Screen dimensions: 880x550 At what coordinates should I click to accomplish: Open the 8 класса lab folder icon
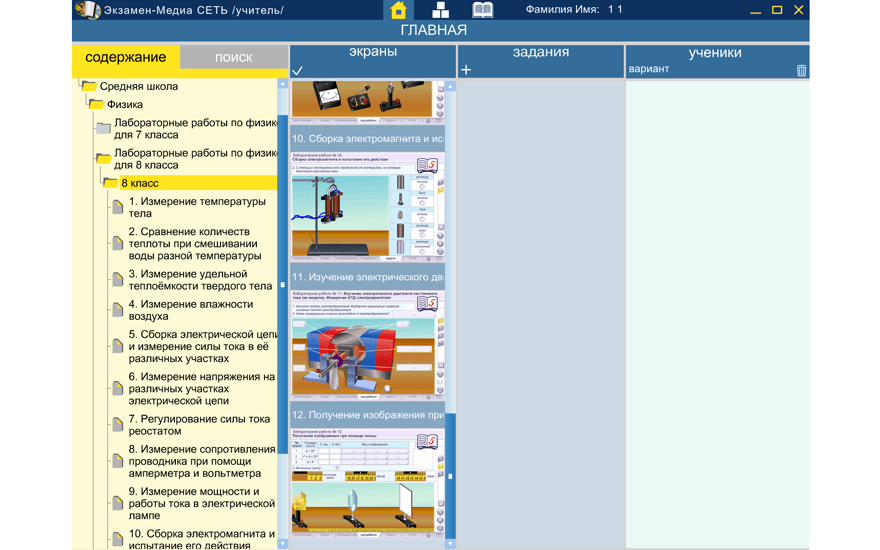[x=103, y=159]
